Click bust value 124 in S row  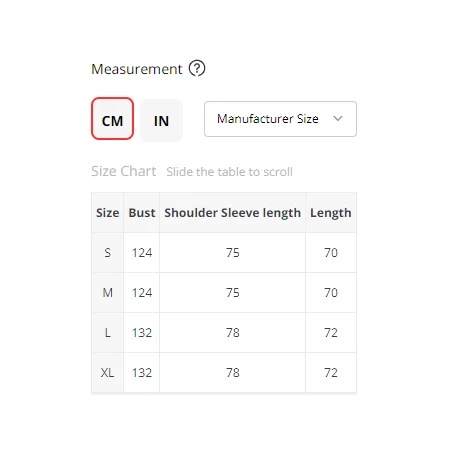[x=142, y=253]
